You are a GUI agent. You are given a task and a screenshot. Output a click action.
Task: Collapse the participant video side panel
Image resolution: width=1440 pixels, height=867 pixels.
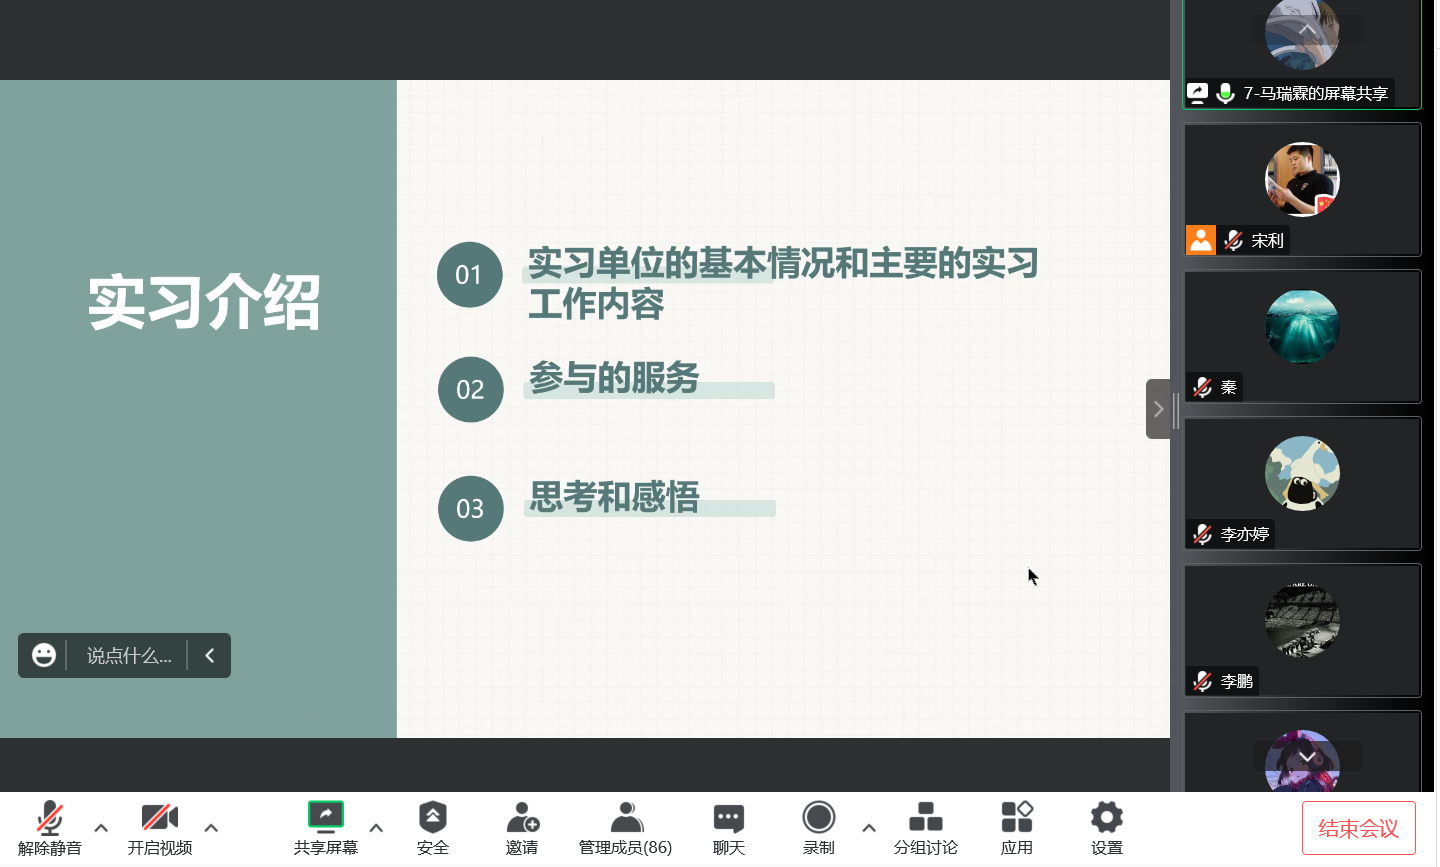click(1158, 409)
